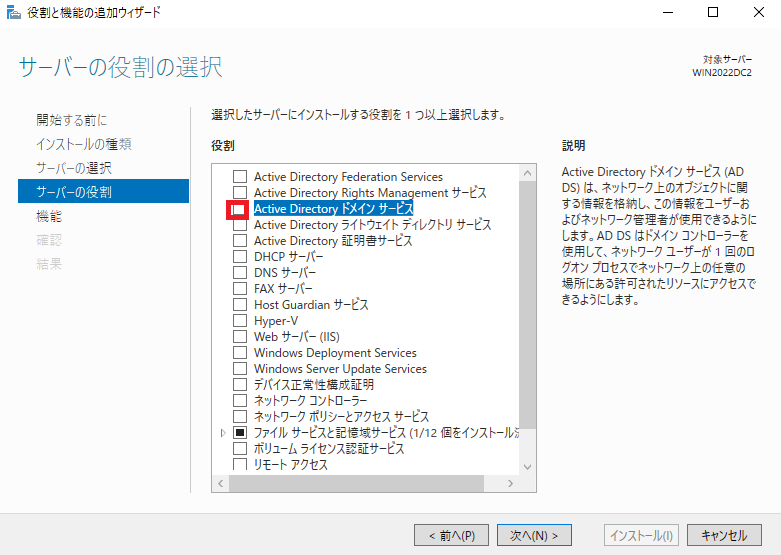Screen dimensions: 781x555
Task: Click horizontal scroll left arrow
Action: tap(220, 483)
